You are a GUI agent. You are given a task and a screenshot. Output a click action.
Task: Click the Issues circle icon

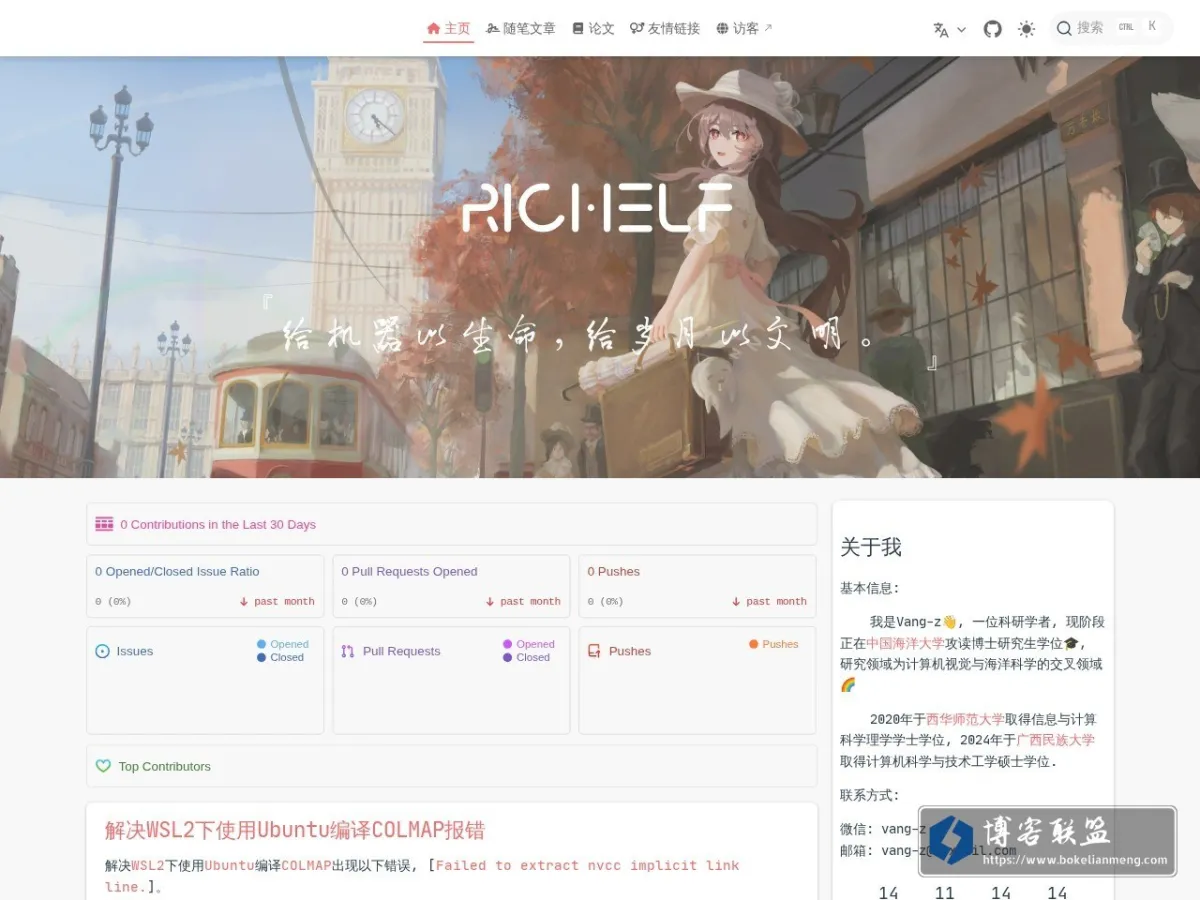point(102,651)
